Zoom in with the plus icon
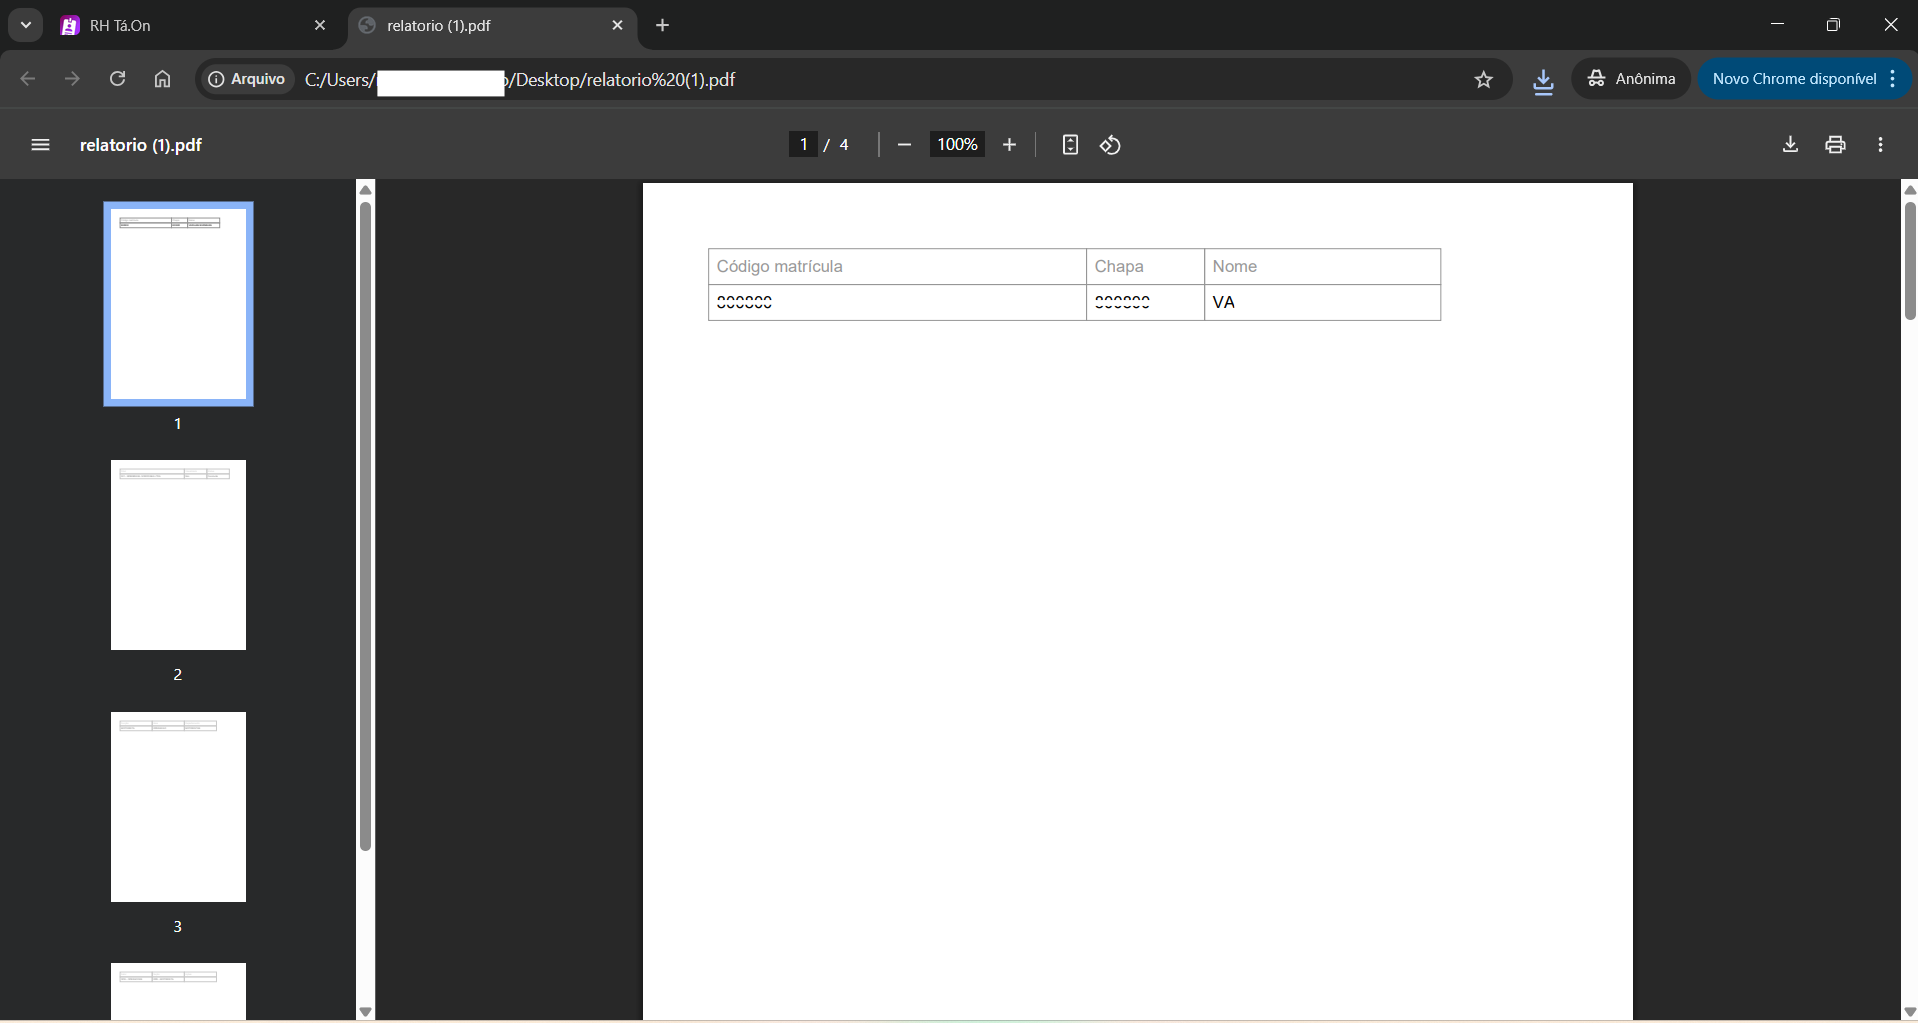Screen dimensions: 1918x1023 [1009, 145]
